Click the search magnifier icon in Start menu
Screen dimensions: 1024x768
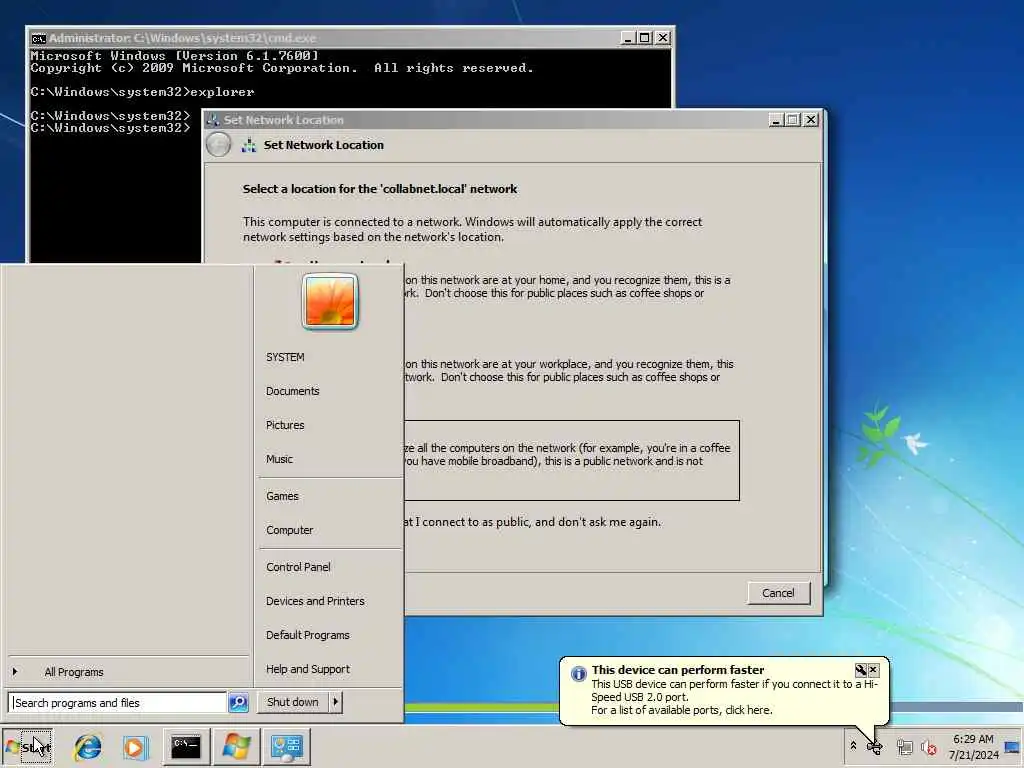238,702
